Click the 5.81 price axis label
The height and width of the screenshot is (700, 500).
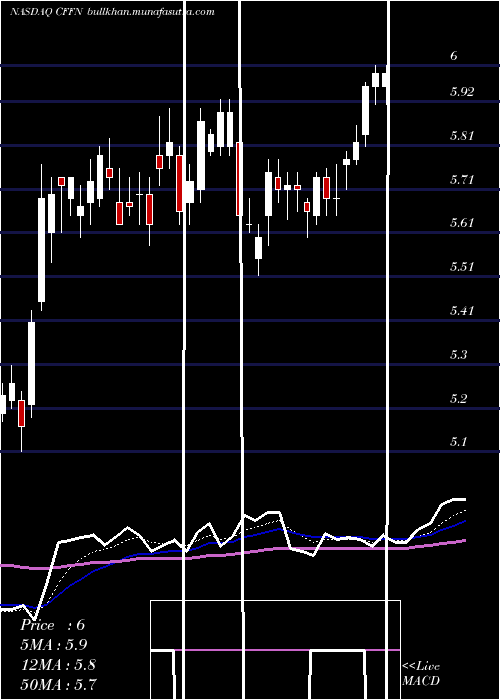[462, 136]
